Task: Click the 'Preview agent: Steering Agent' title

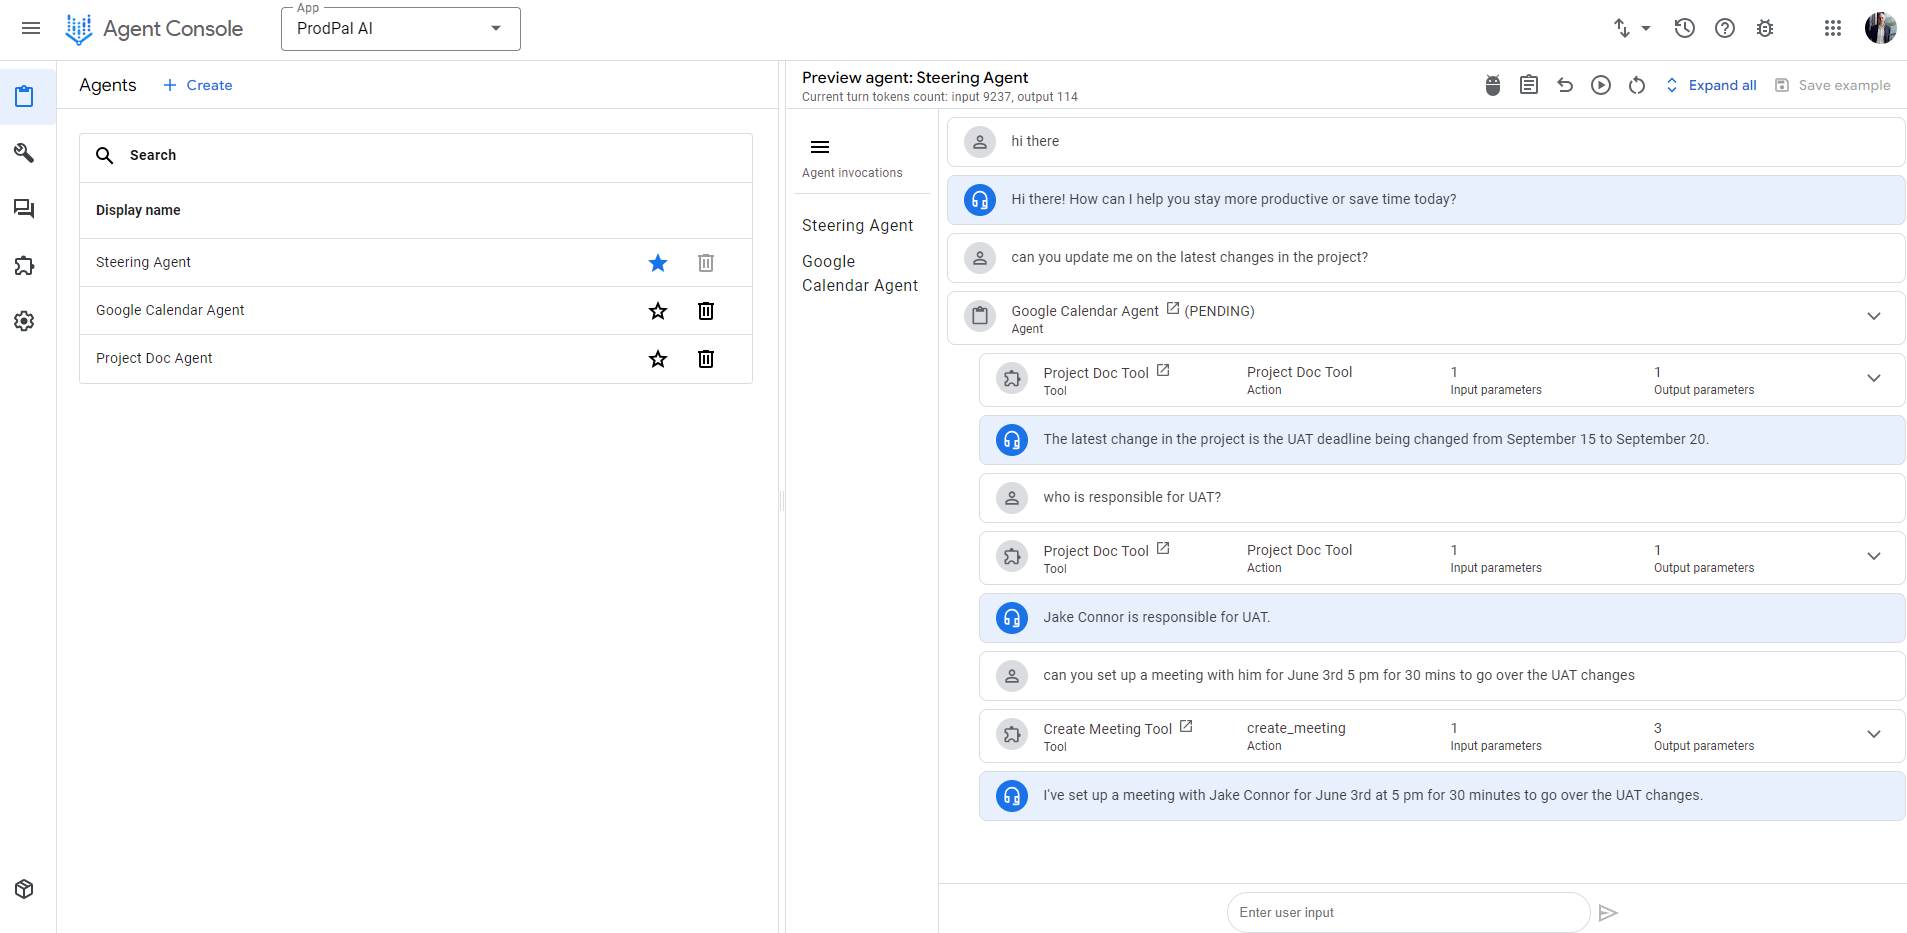Action: [915, 77]
